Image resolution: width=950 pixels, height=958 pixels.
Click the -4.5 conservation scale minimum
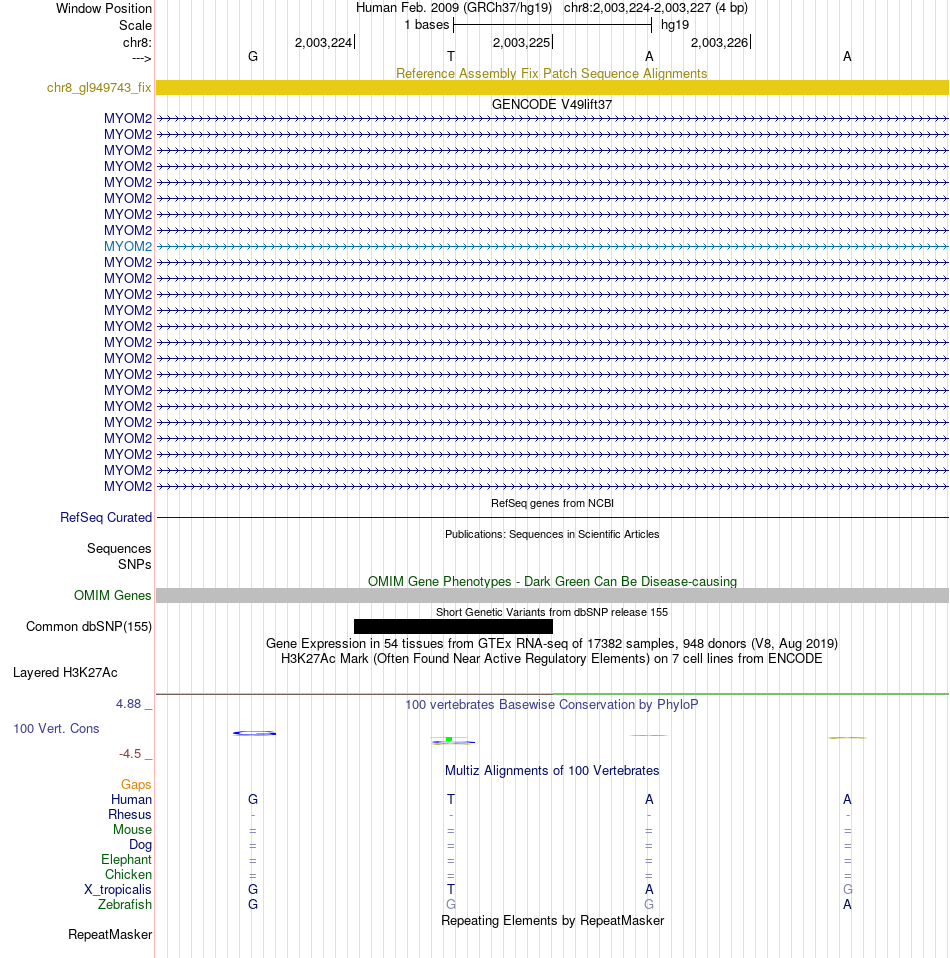pos(130,754)
